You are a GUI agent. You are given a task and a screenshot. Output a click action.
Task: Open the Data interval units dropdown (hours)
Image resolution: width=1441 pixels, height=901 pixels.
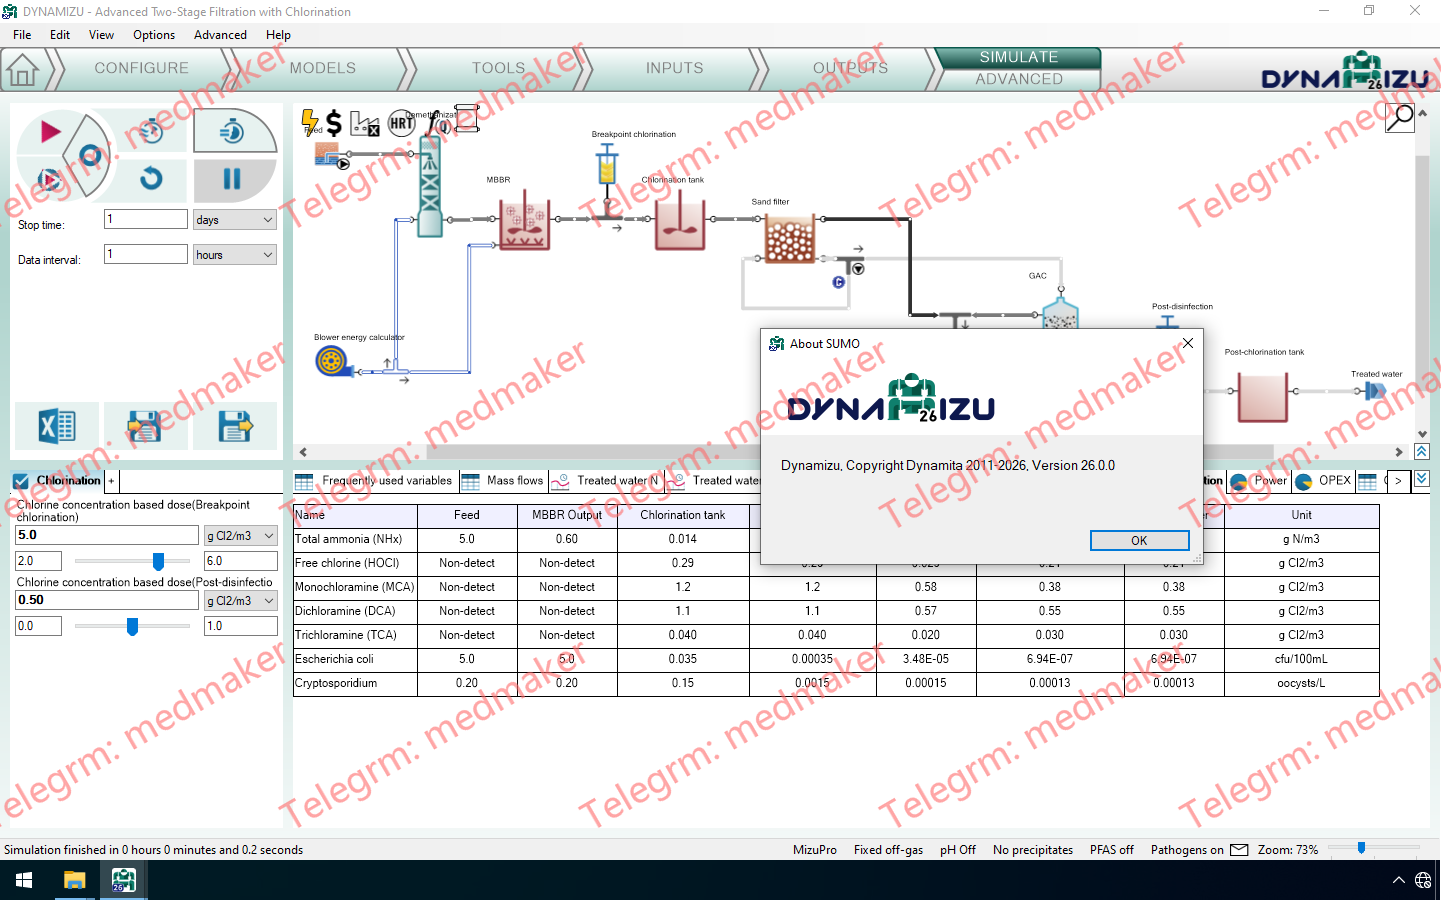pyautogui.click(x=234, y=255)
